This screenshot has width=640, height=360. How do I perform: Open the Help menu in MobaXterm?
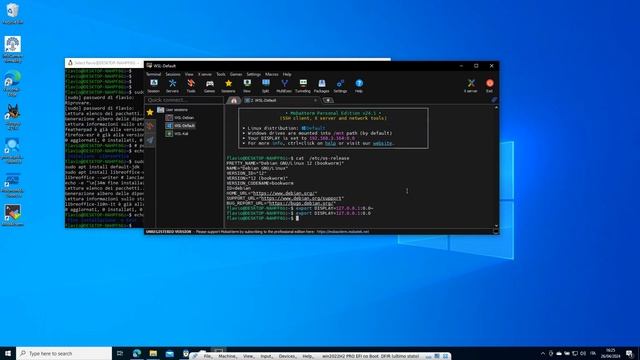point(287,74)
